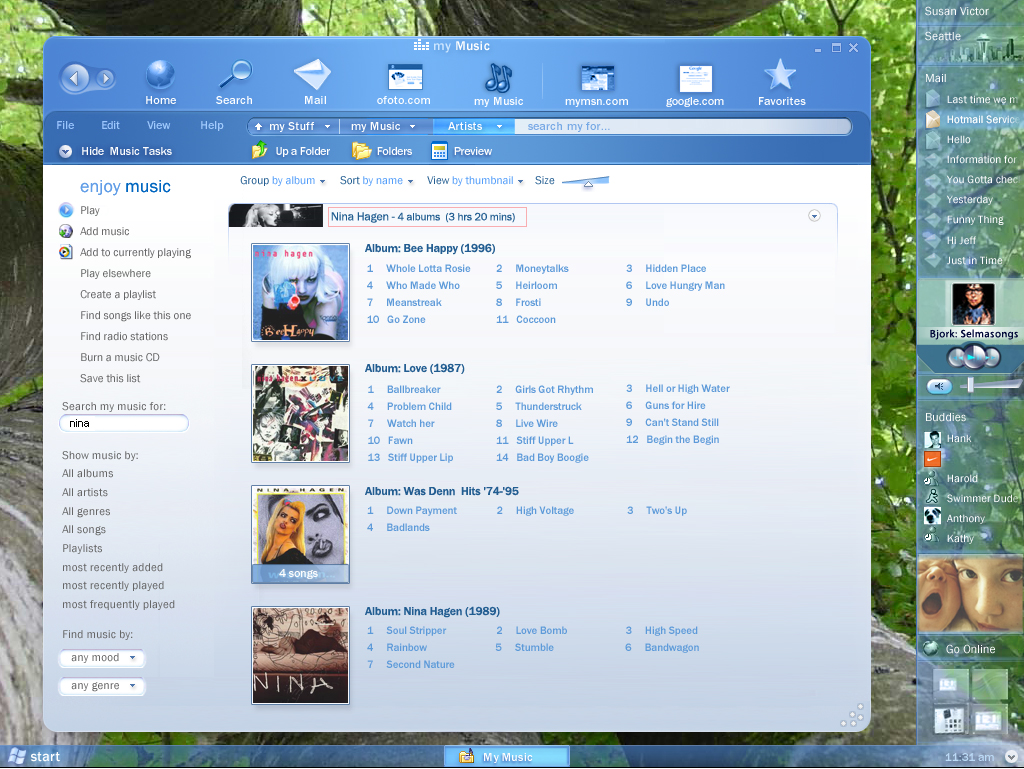Click the Go Online globe icon

pos(930,648)
